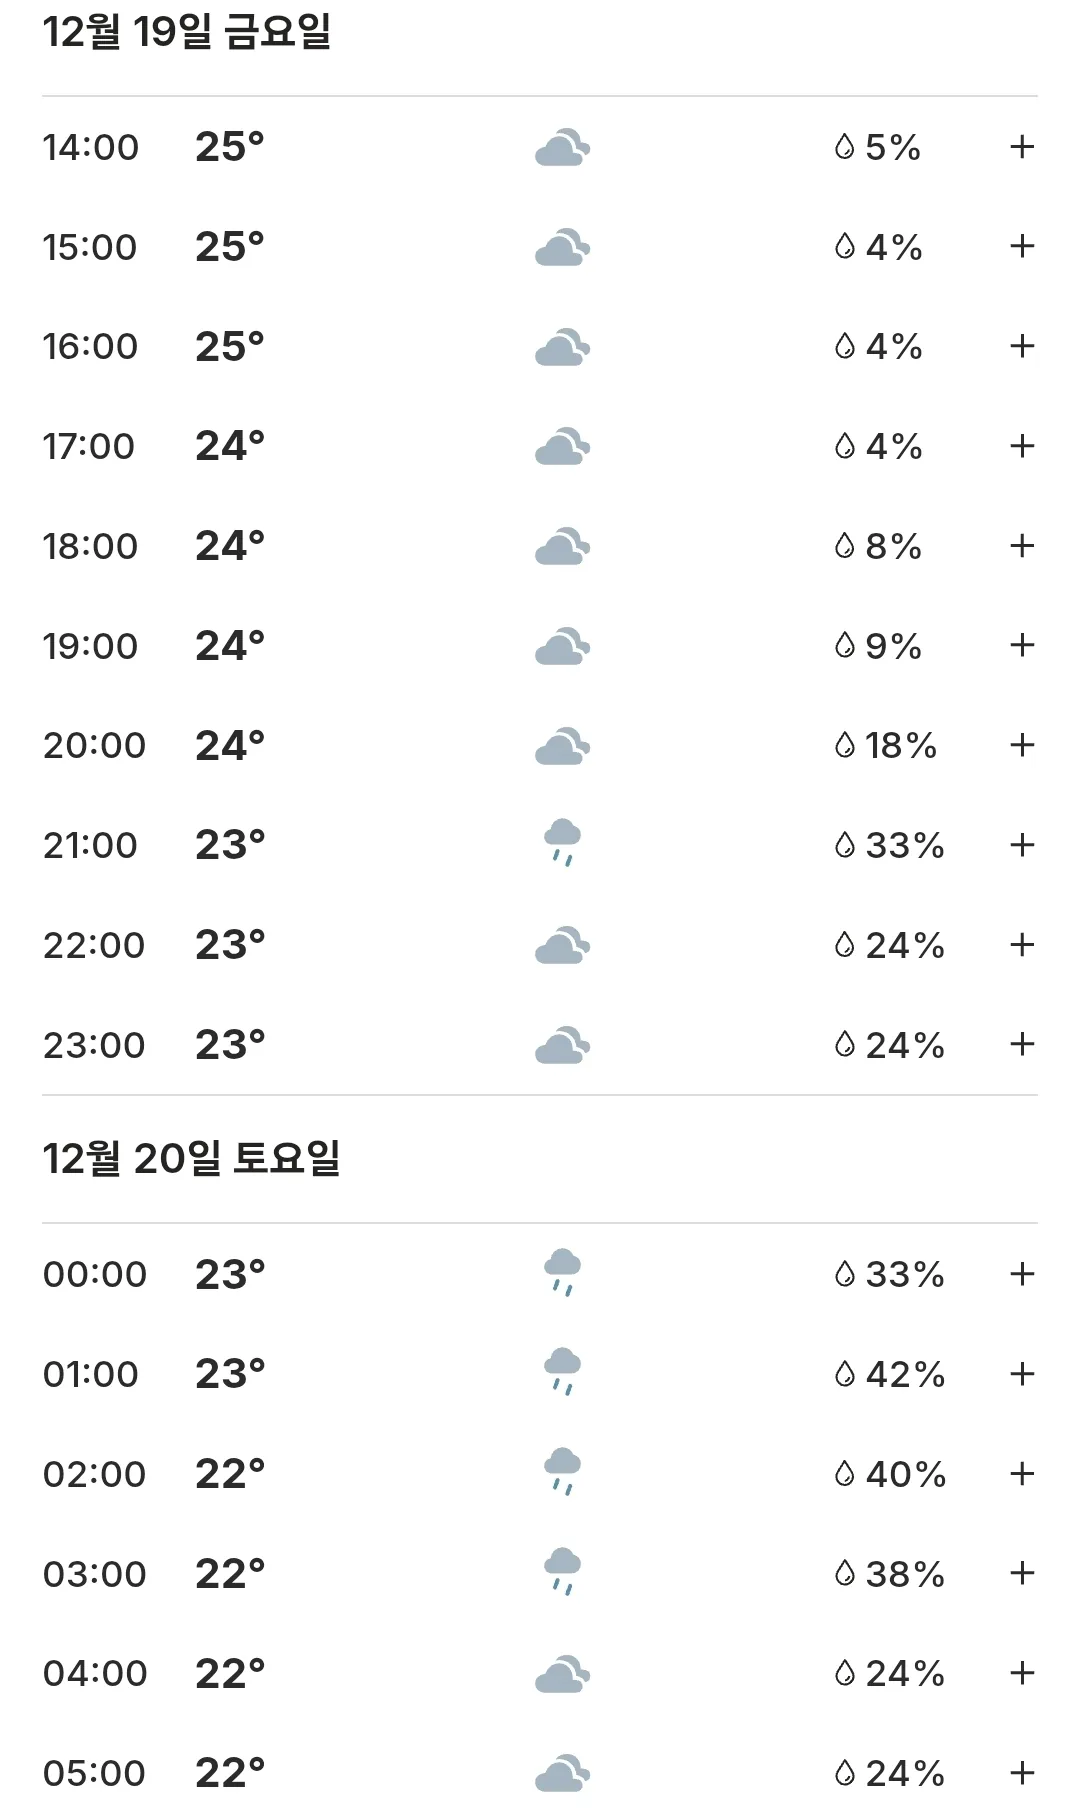Click the rain cloud icon at 21:00
The height and width of the screenshot is (1813, 1079).
pyautogui.click(x=562, y=842)
